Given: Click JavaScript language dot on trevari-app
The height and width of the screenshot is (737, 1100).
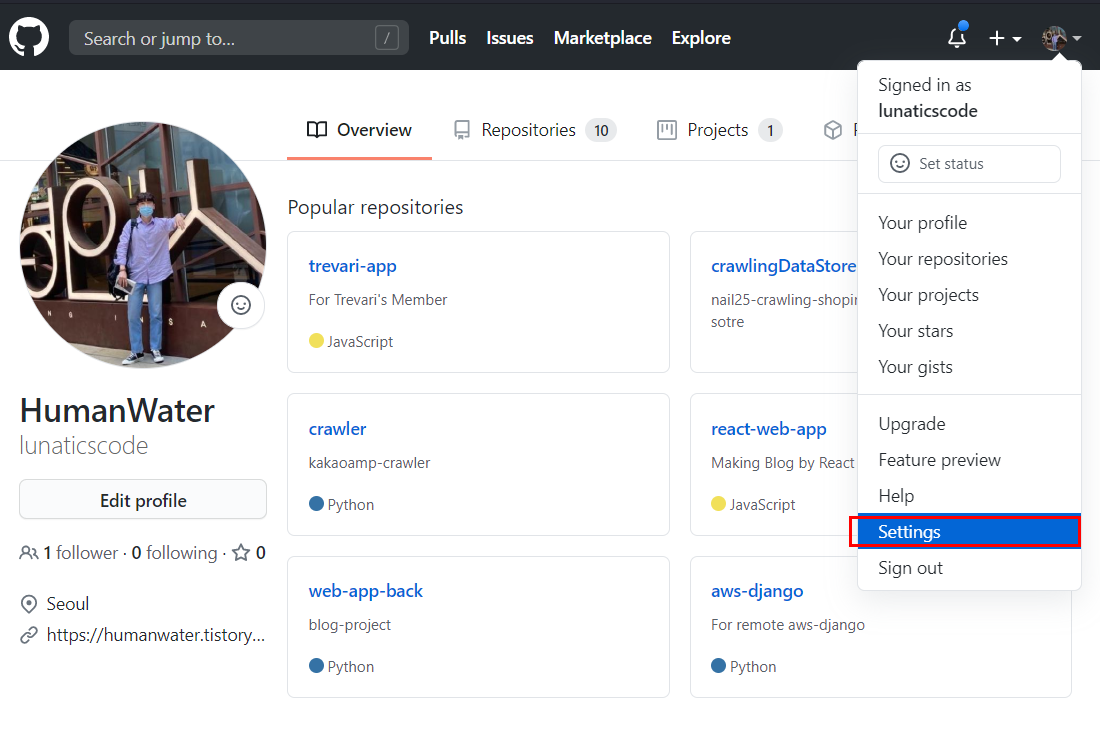Looking at the screenshot, I should pos(316,341).
